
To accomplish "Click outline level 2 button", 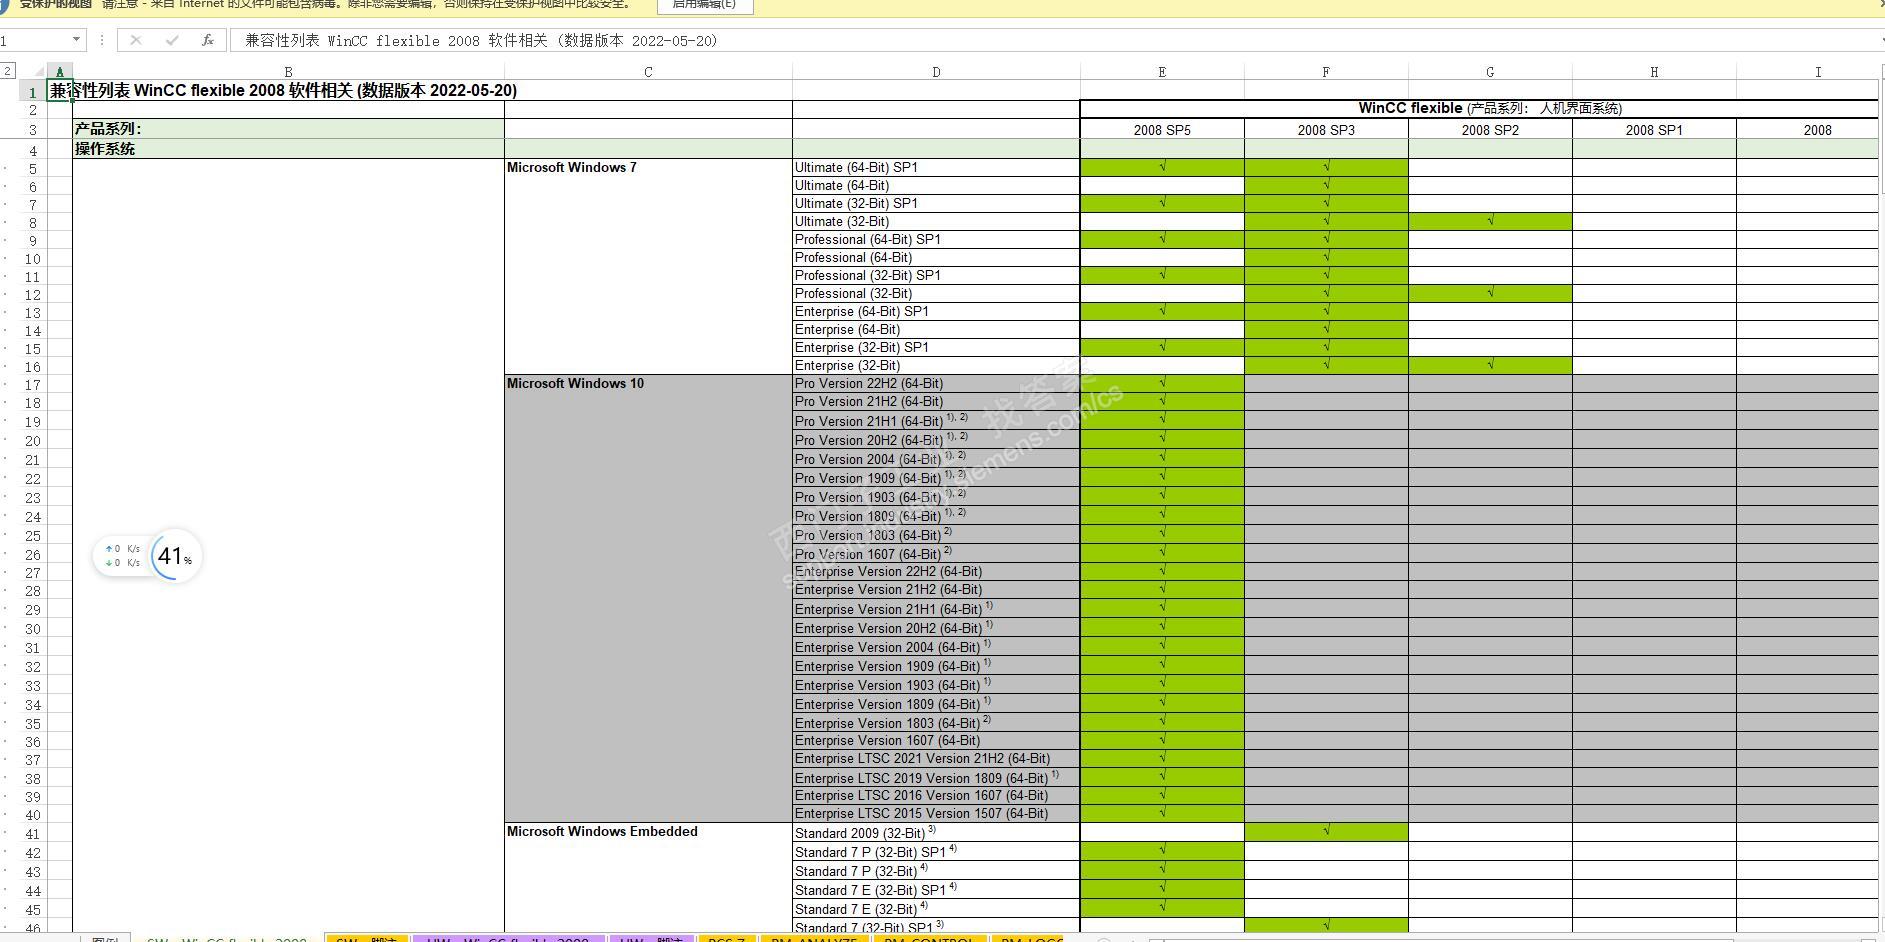I will (x=7, y=71).
